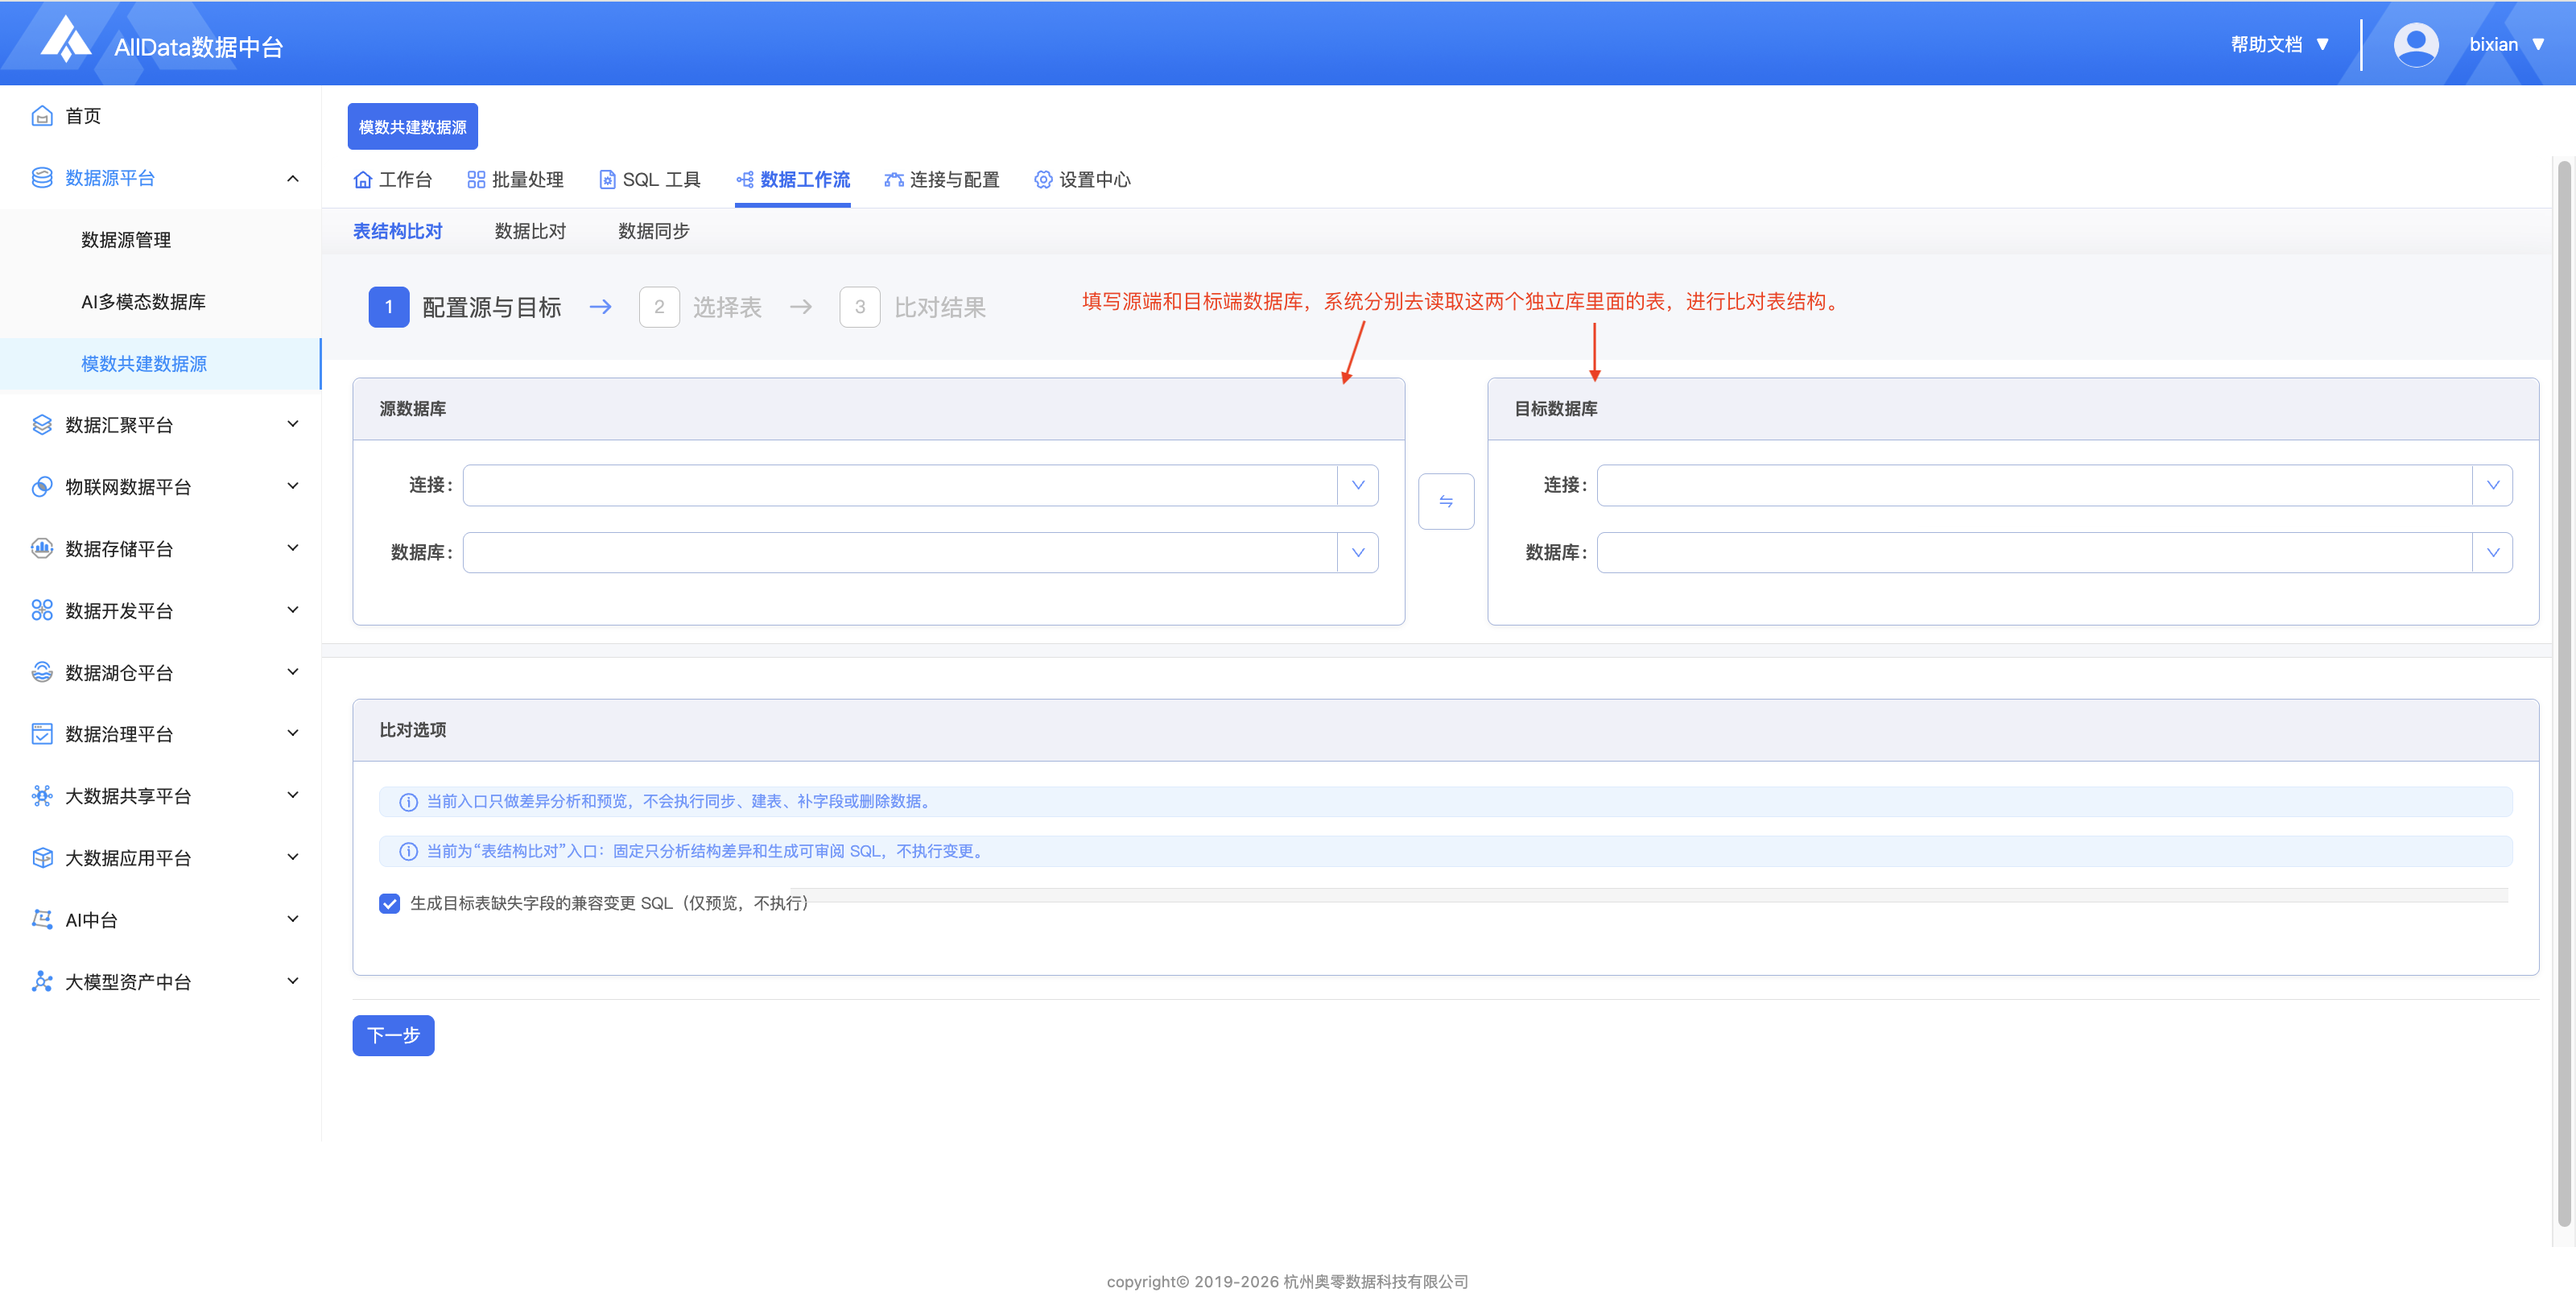Click the 连接与配置 connection icon
Image resolution: width=2576 pixels, height=1309 pixels.
(x=894, y=180)
